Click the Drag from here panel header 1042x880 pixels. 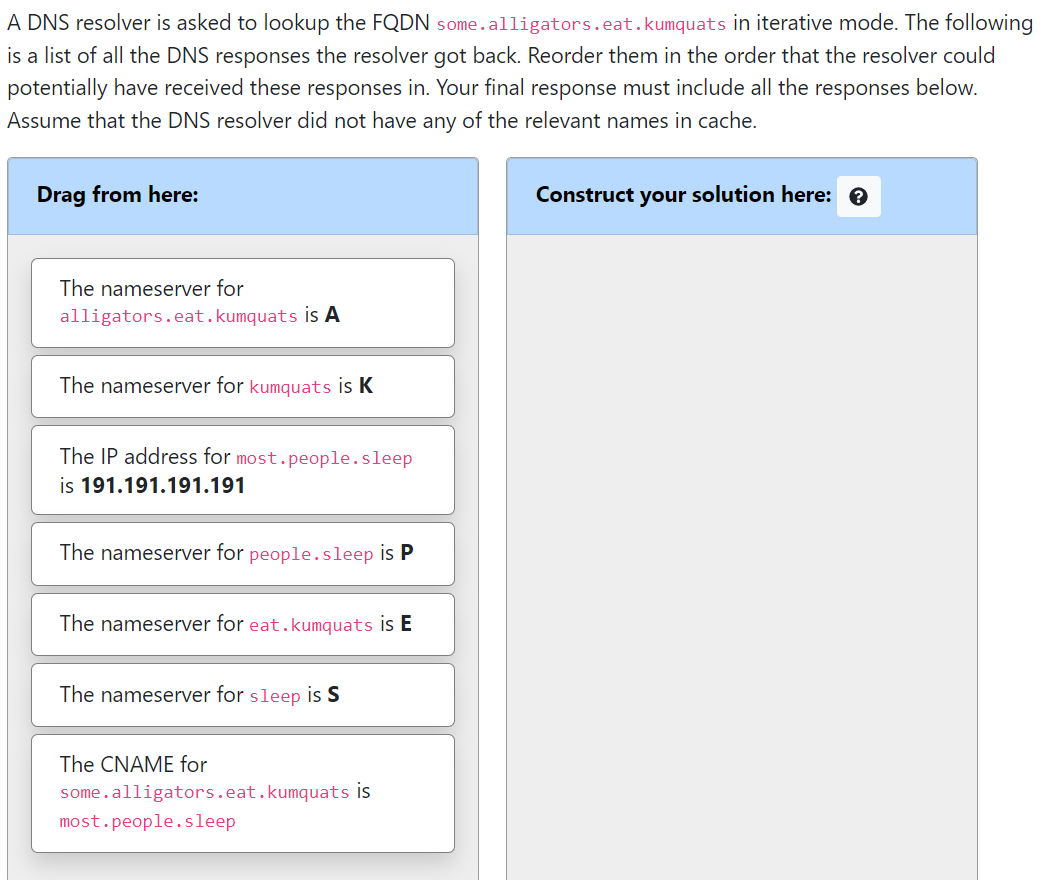point(117,194)
